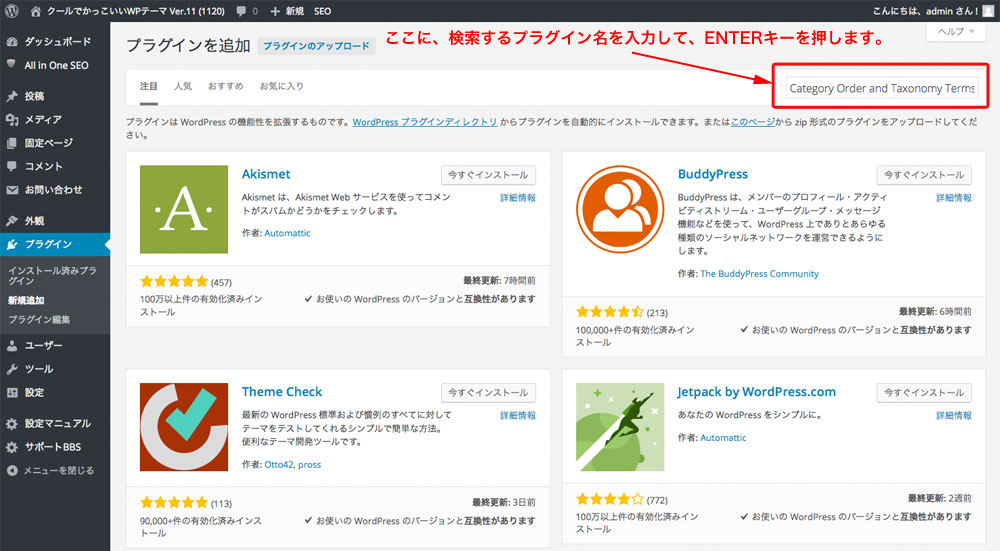This screenshot has width=1000, height=551.
Task: Collapse menu with メニューを閉じる arrow icon
Action: (x=11, y=471)
